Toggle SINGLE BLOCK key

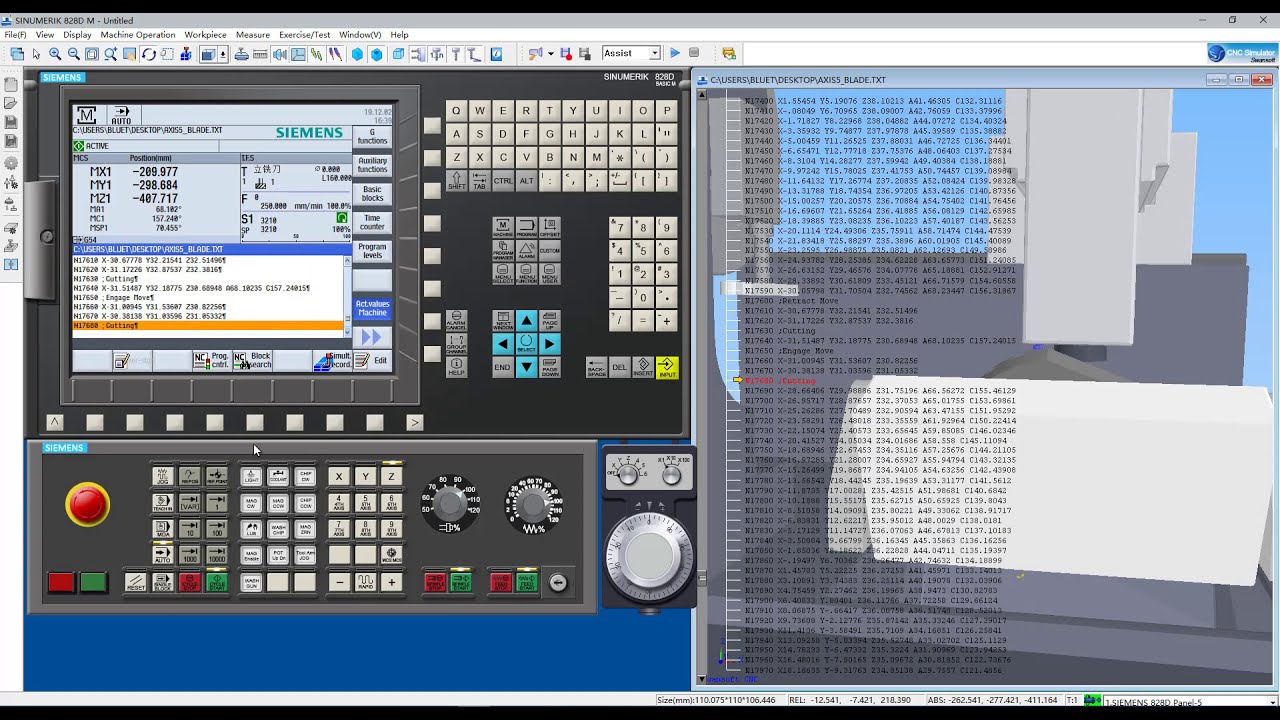(x=162, y=582)
